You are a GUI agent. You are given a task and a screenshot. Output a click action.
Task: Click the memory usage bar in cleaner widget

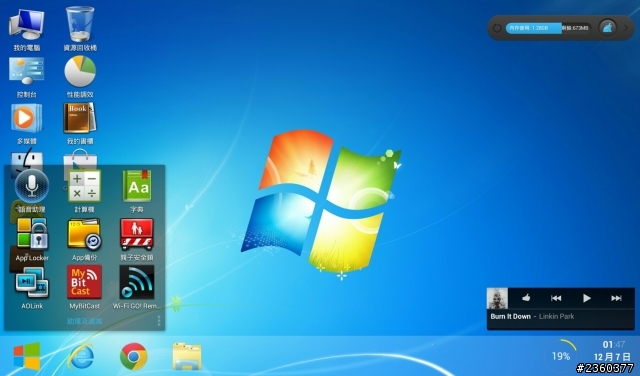coord(549,28)
